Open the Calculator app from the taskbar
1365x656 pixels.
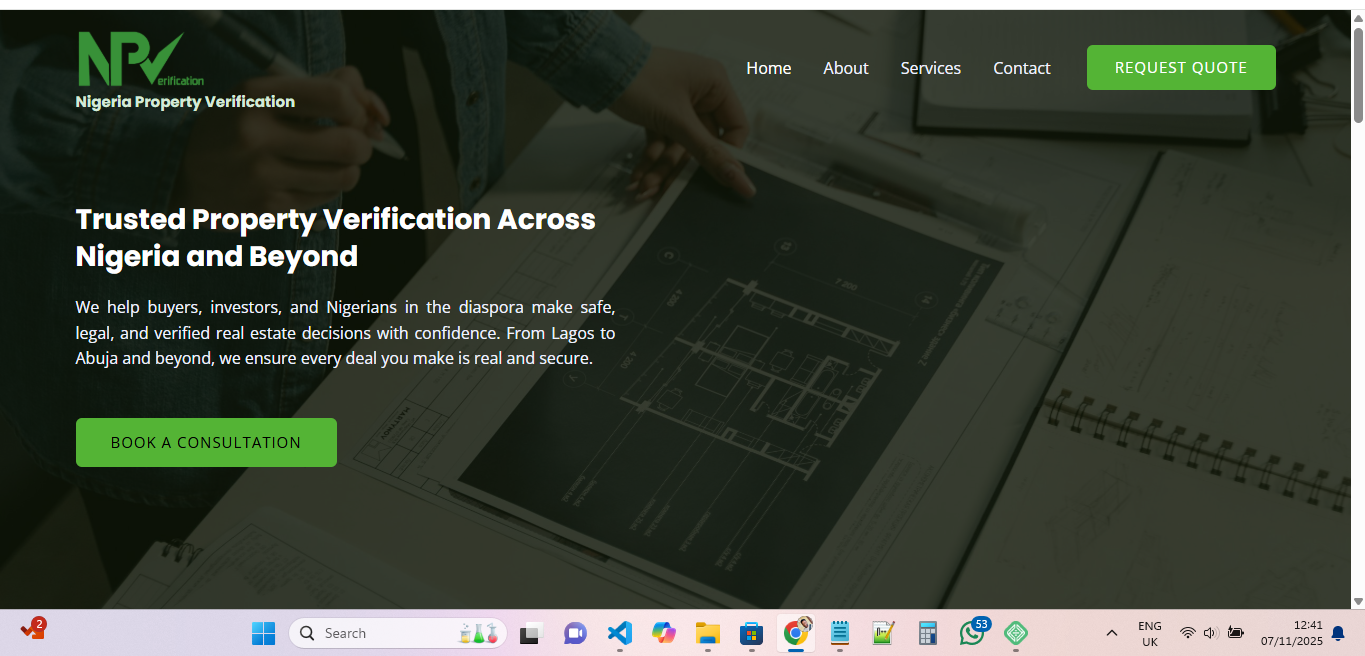(x=927, y=633)
